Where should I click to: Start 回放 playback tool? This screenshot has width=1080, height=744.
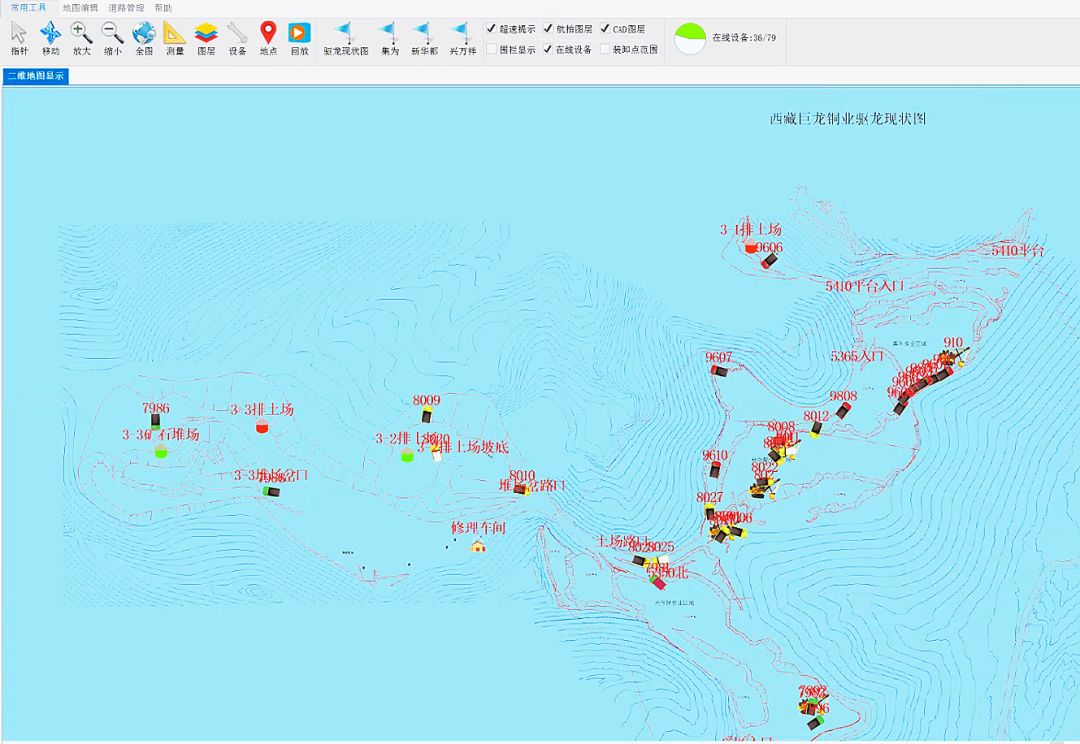pyautogui.click(x=300, y=39)
